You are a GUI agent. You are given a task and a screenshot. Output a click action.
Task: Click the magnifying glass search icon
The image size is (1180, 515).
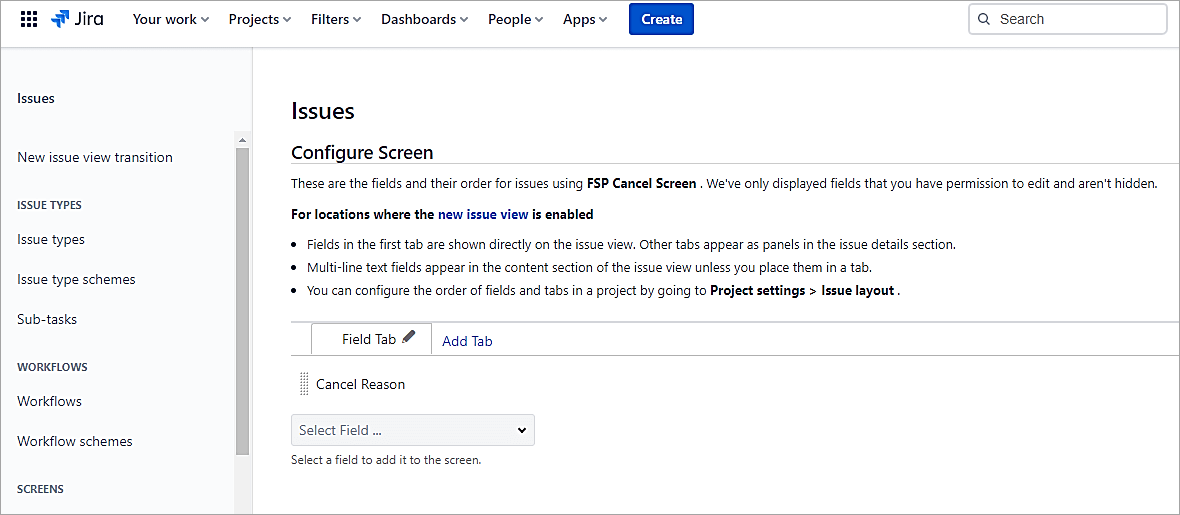coord(984,19)
